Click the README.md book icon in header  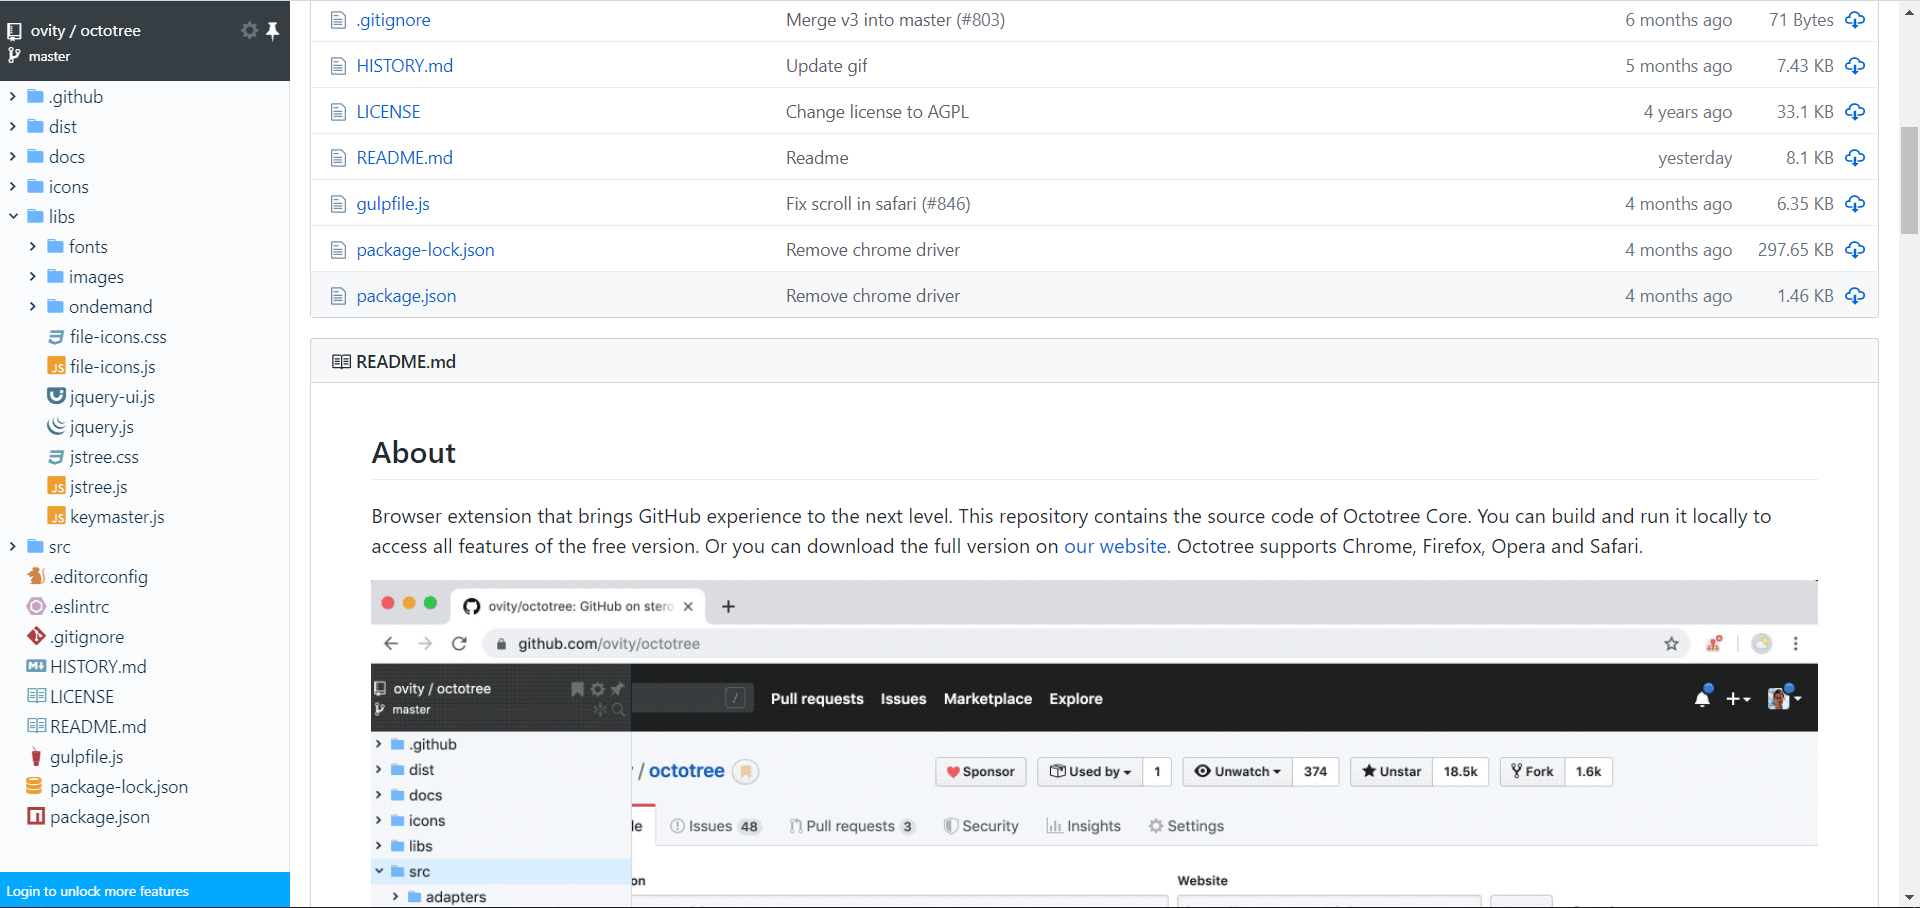(x=341, y=362)
